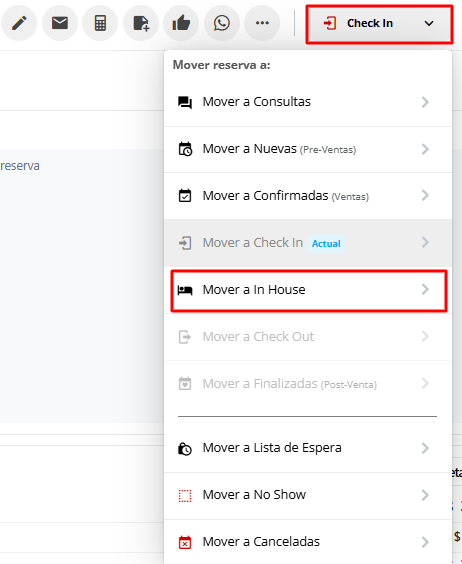
Task: Click the pencil edit icon
Action: [19, 23]
